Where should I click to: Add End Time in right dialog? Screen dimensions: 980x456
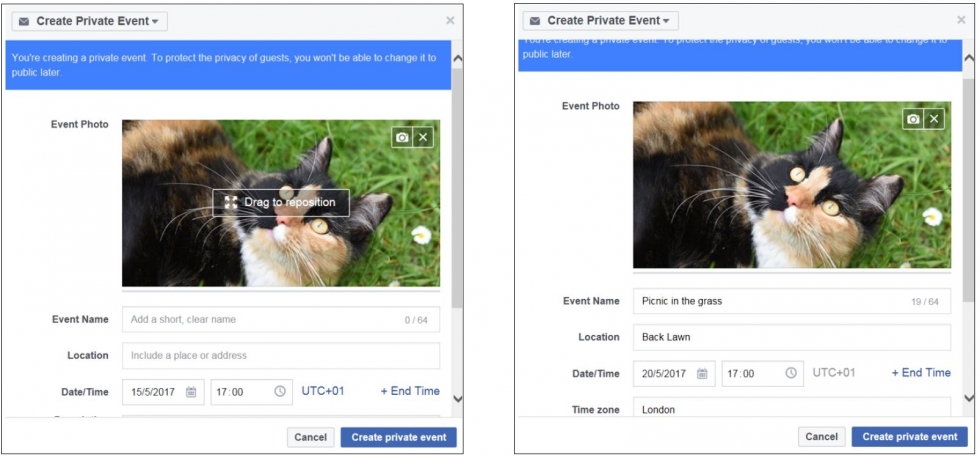click(921, 373)
